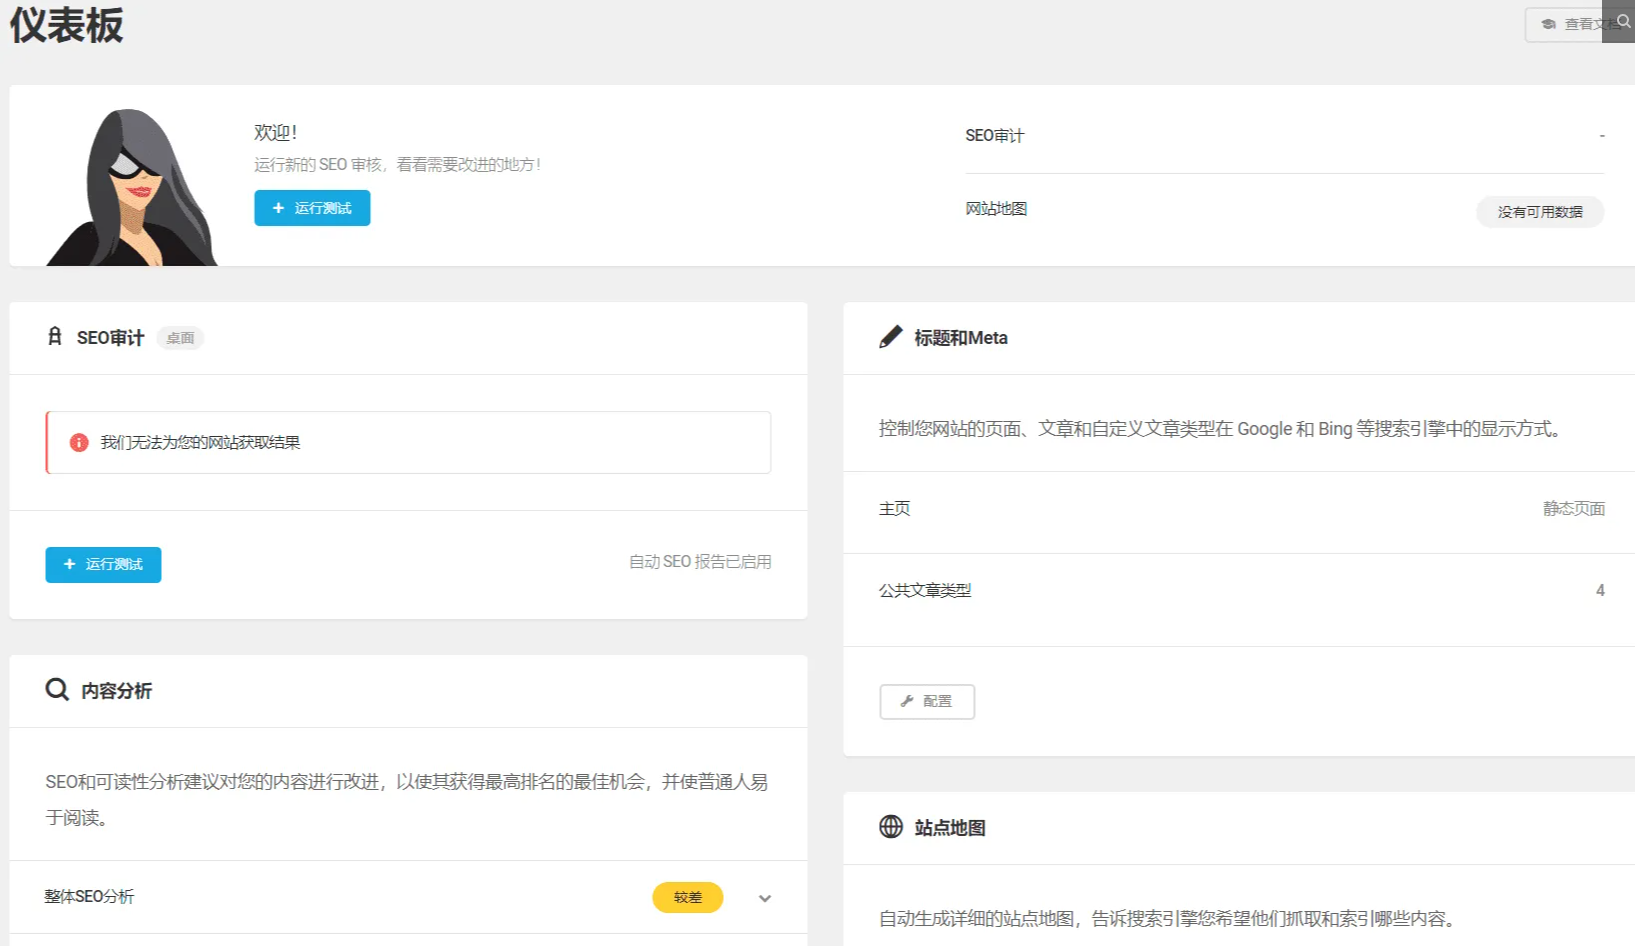The width and height of the screenshot is (1635, 946).
Task: Click the 自动 SEO 报告已启用 text
Action: point(700,562)
